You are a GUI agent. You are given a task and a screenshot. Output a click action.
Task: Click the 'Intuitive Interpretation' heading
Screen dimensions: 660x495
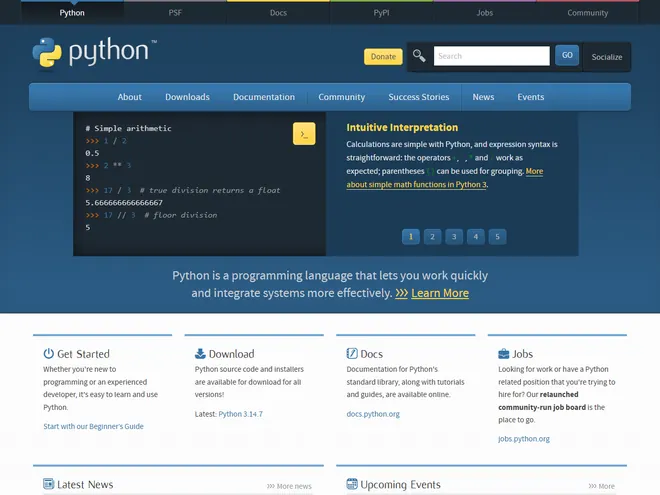402,128
